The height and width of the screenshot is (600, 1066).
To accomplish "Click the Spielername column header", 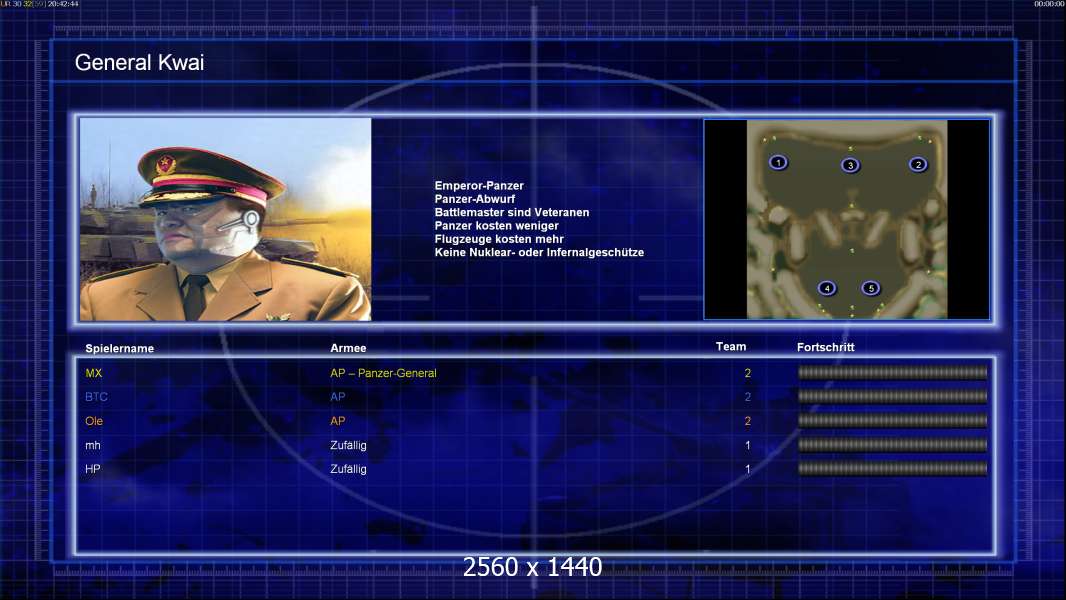I will click(120, 349).
